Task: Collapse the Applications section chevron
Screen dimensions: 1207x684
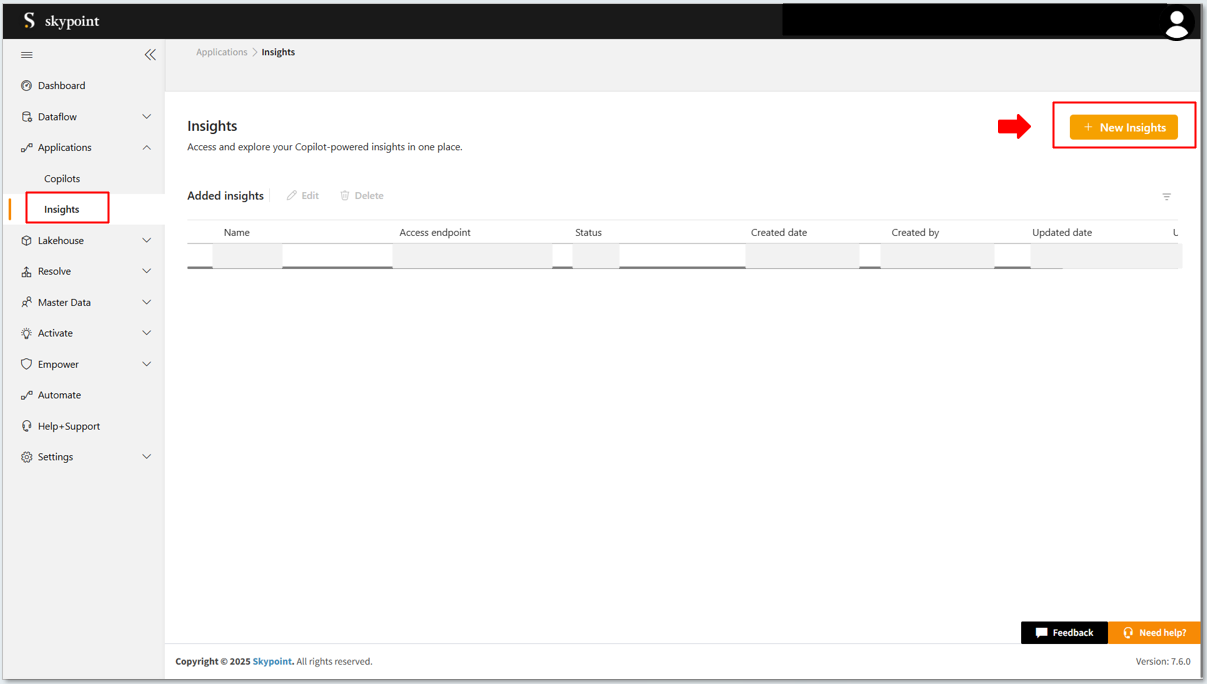Action: [146, 148]
